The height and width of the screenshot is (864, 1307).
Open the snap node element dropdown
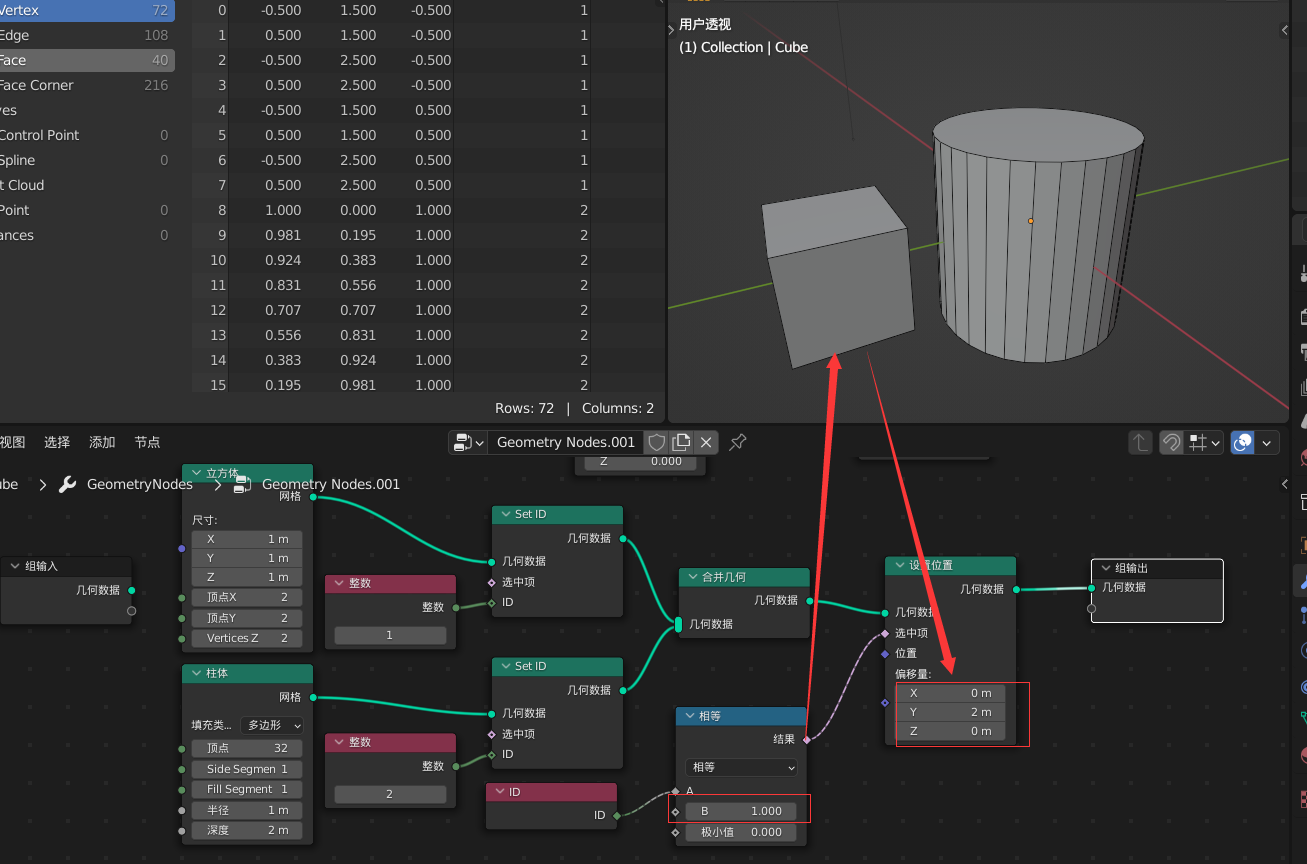coord(1203,442)
